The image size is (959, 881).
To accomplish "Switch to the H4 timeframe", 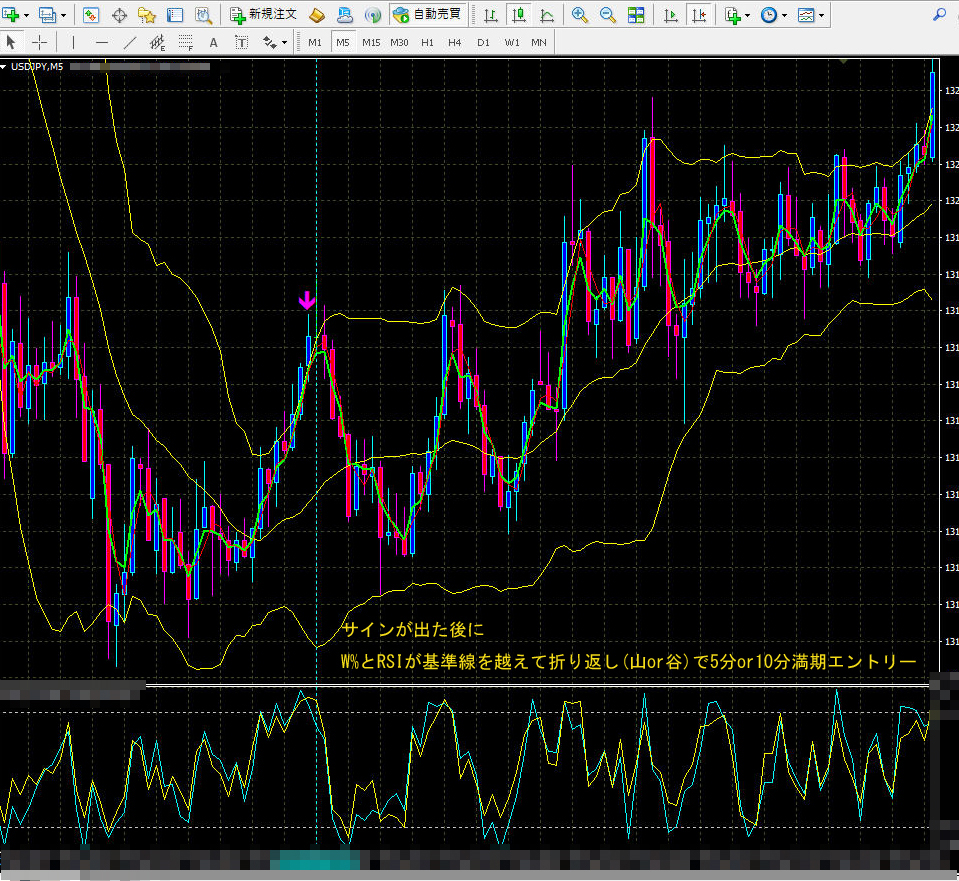I will [455, 42].
